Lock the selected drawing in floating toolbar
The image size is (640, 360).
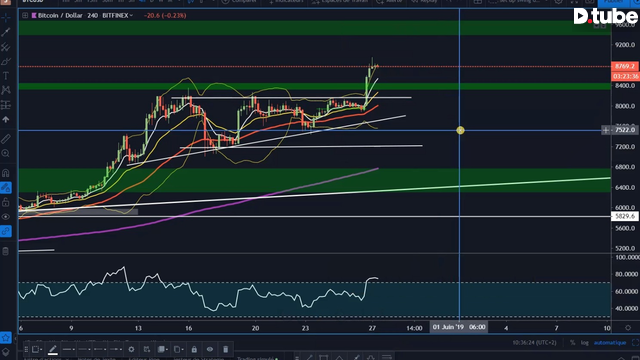coord(194,349)
